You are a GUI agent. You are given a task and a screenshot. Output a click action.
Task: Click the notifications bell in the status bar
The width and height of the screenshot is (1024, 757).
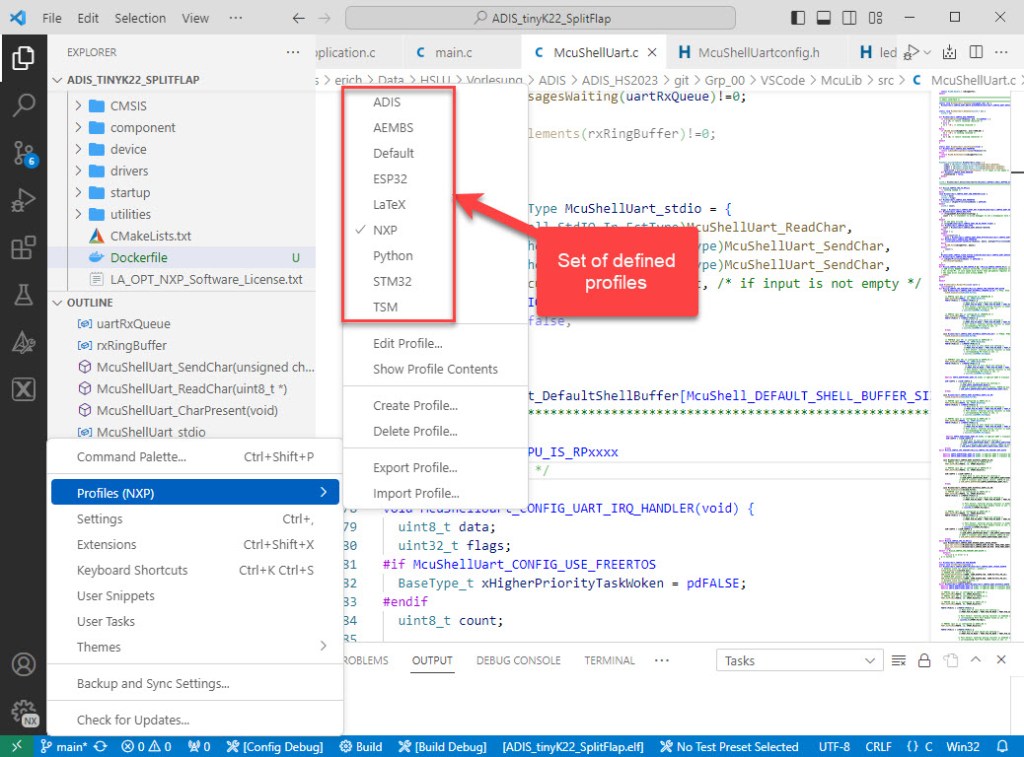(1004, 746)
